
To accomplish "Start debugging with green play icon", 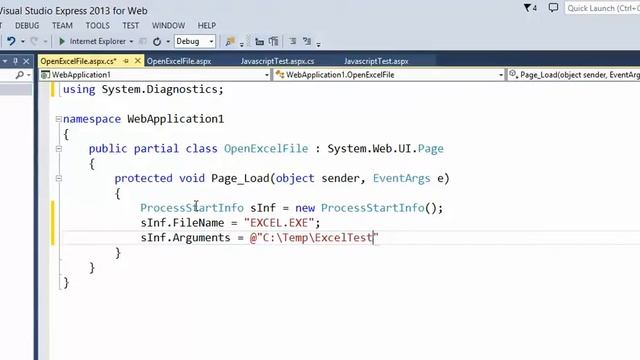I will pyautogui.click(x=62, y=41).
